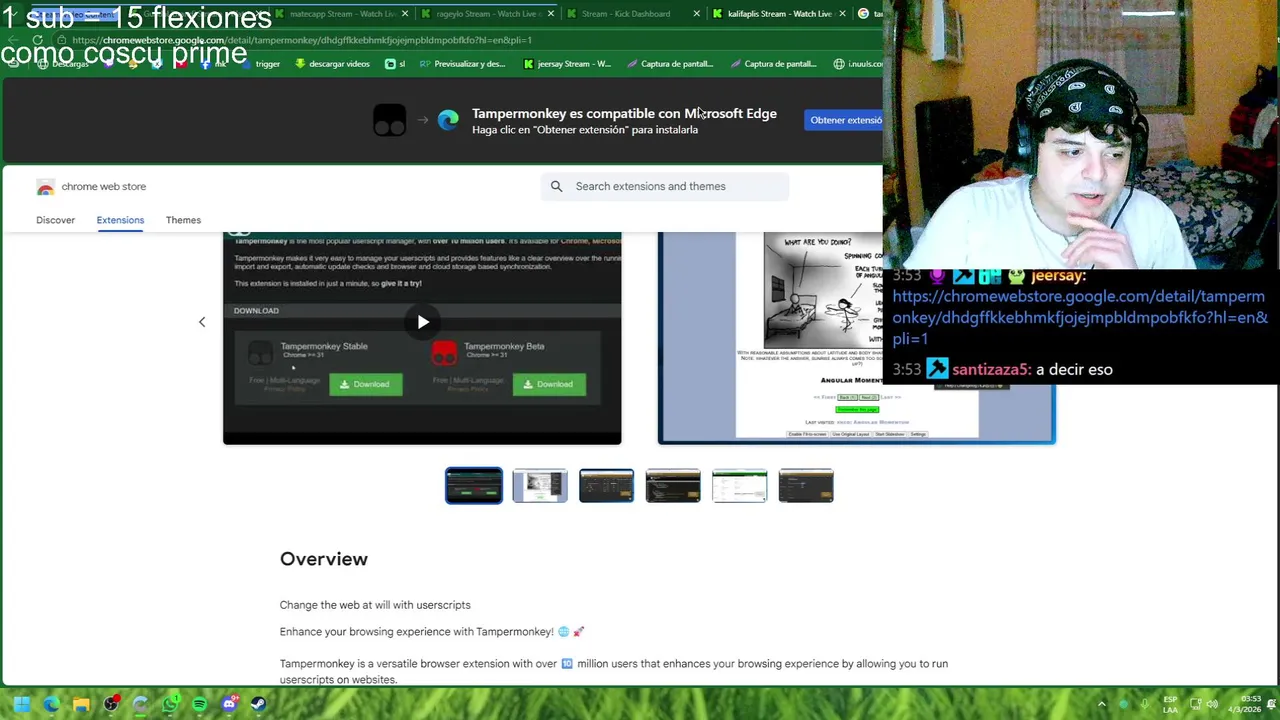Image resolution: width=1280 pixels, height=720 pixels.
Task: Click the microphone tray icon
Action: [1144, 704]
